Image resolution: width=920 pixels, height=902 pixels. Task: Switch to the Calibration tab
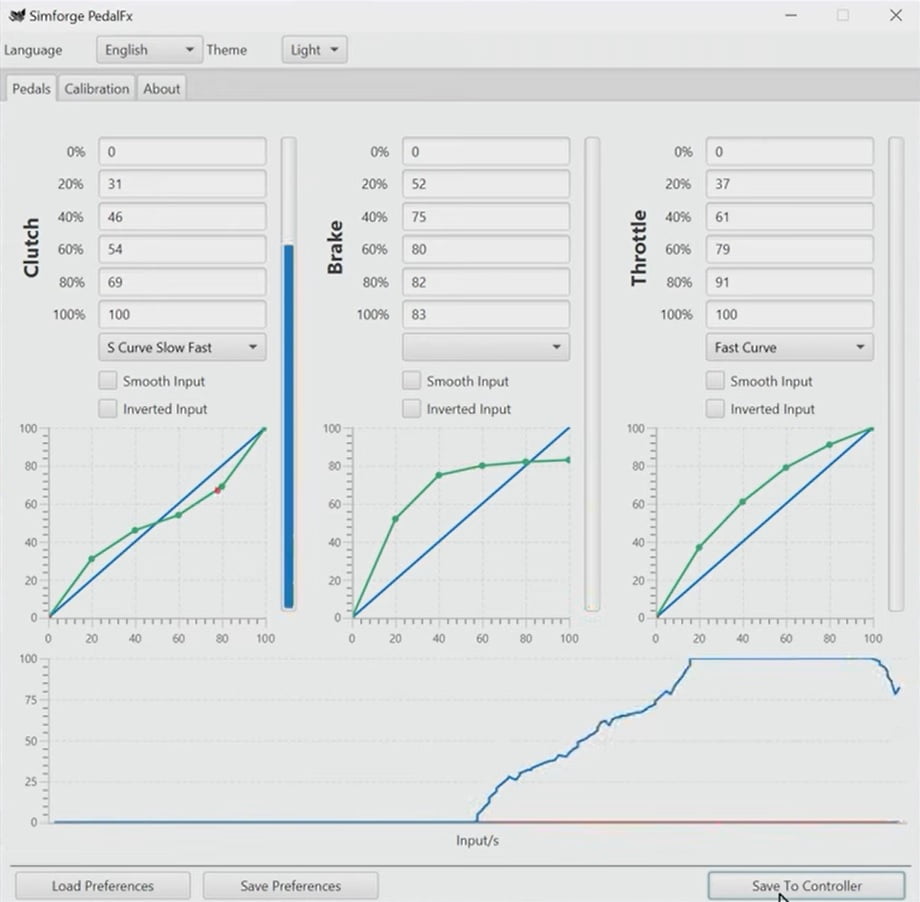coord(97,89)
